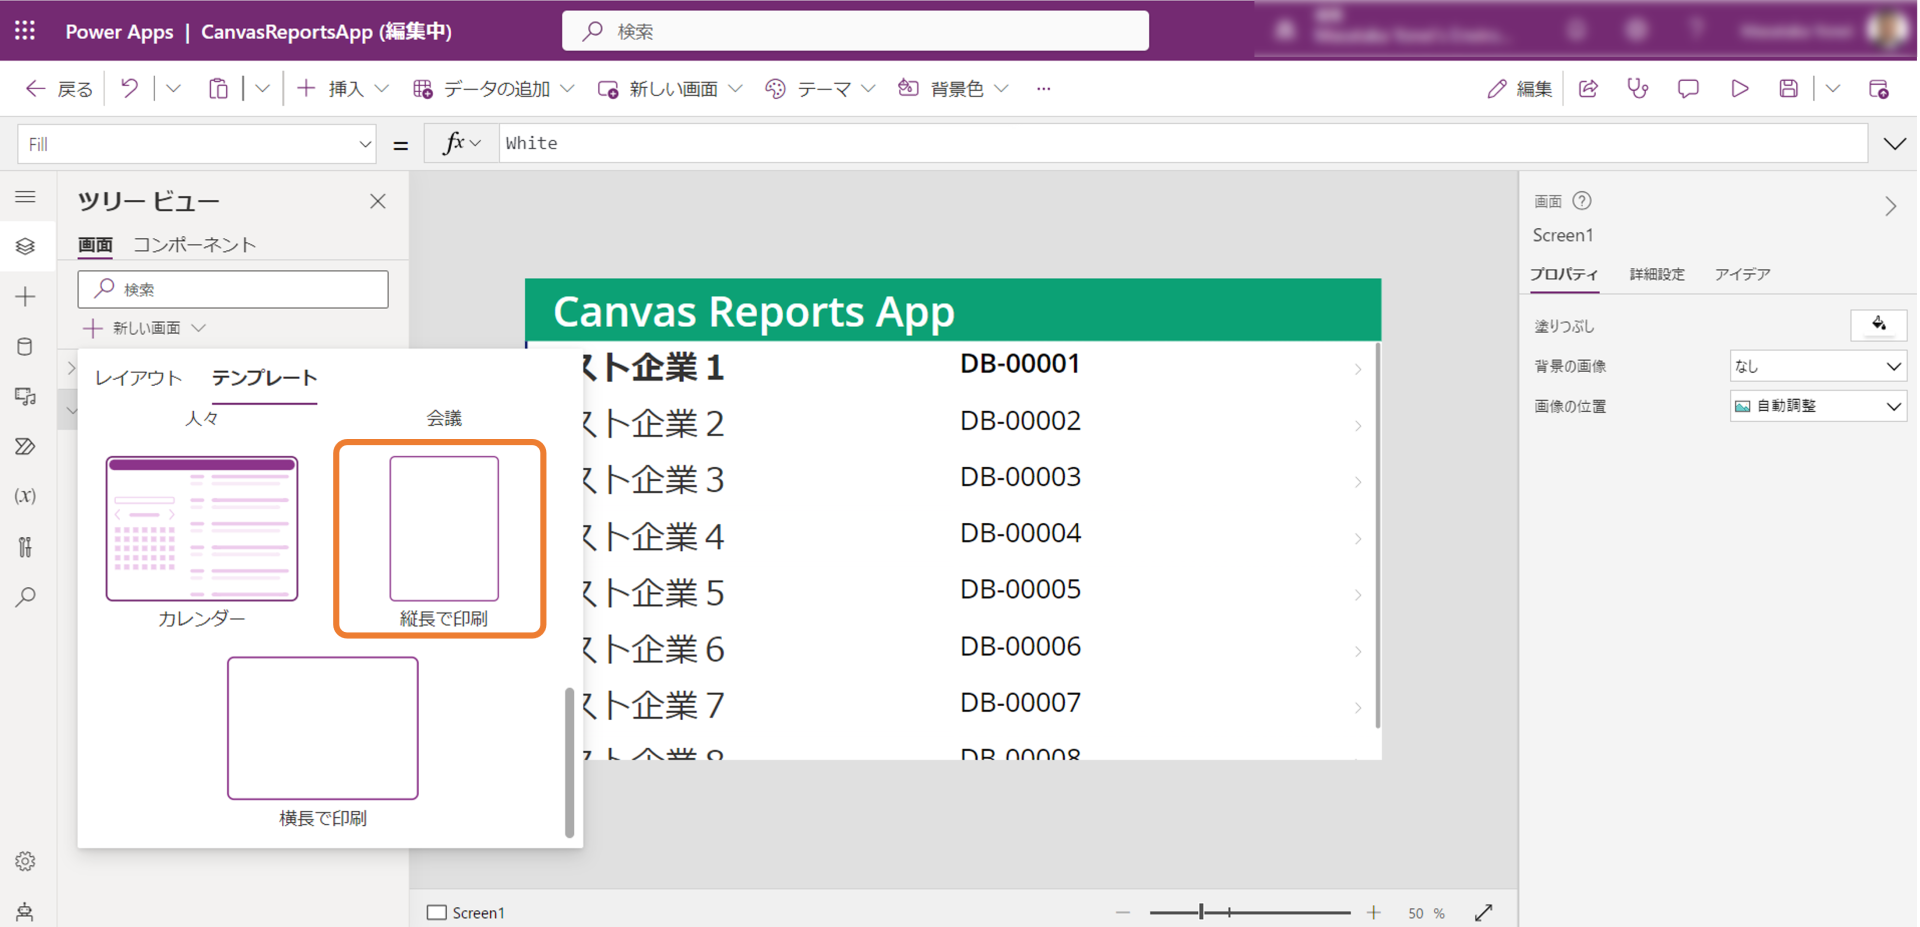Preview the app with the play icon
This screenshot has height=927, width=1920.
coord(1740,89)
